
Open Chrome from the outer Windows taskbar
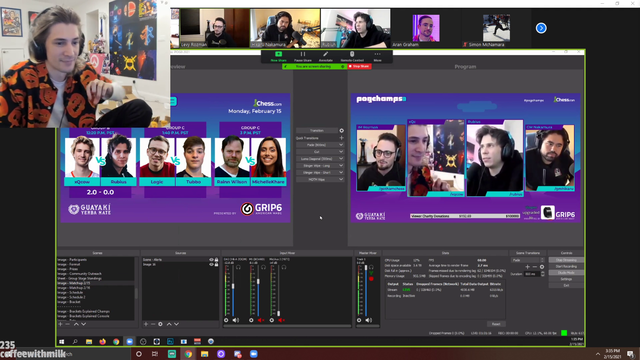click(188, 354)
